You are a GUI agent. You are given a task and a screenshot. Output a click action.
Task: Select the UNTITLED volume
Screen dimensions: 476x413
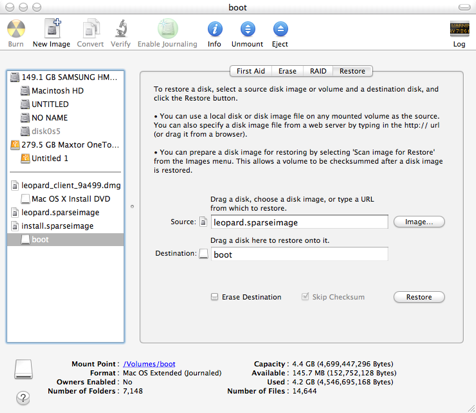click(65, 104)
